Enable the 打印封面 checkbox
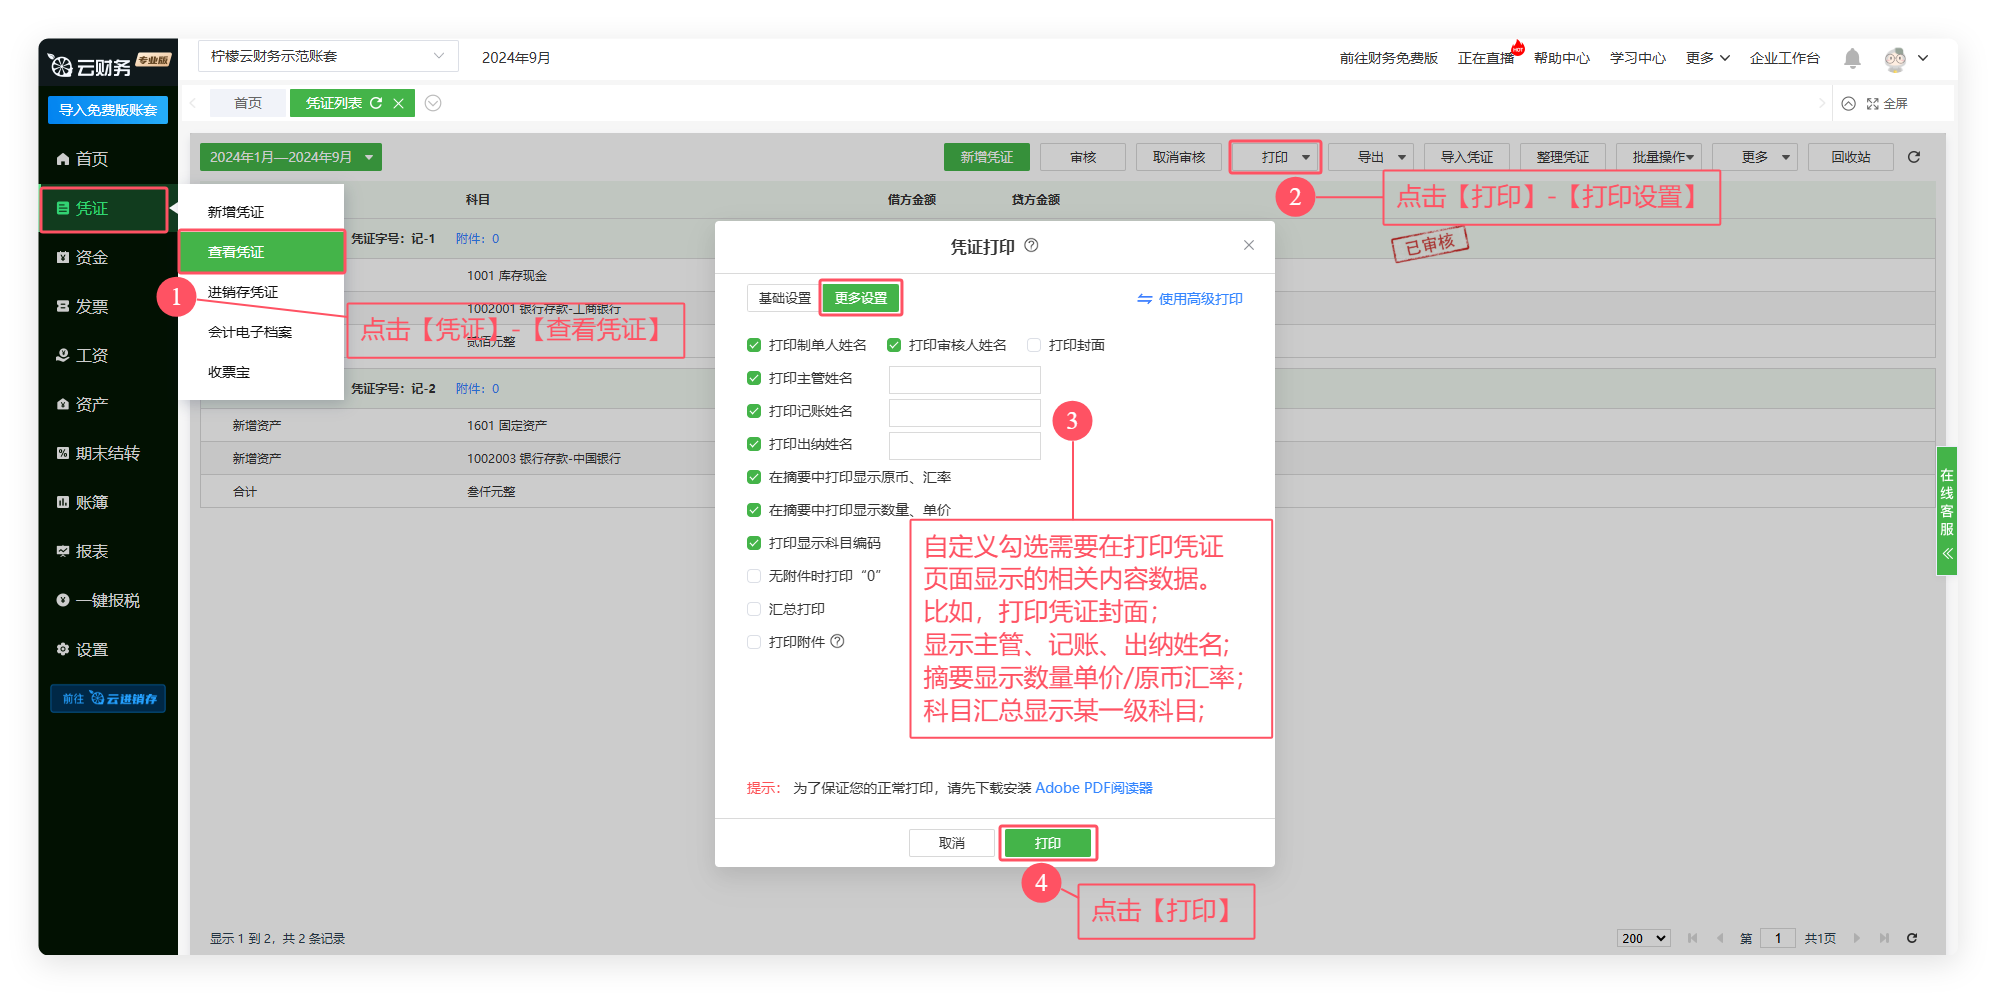Screen dimensions: 1996x993 [1034, 345]
